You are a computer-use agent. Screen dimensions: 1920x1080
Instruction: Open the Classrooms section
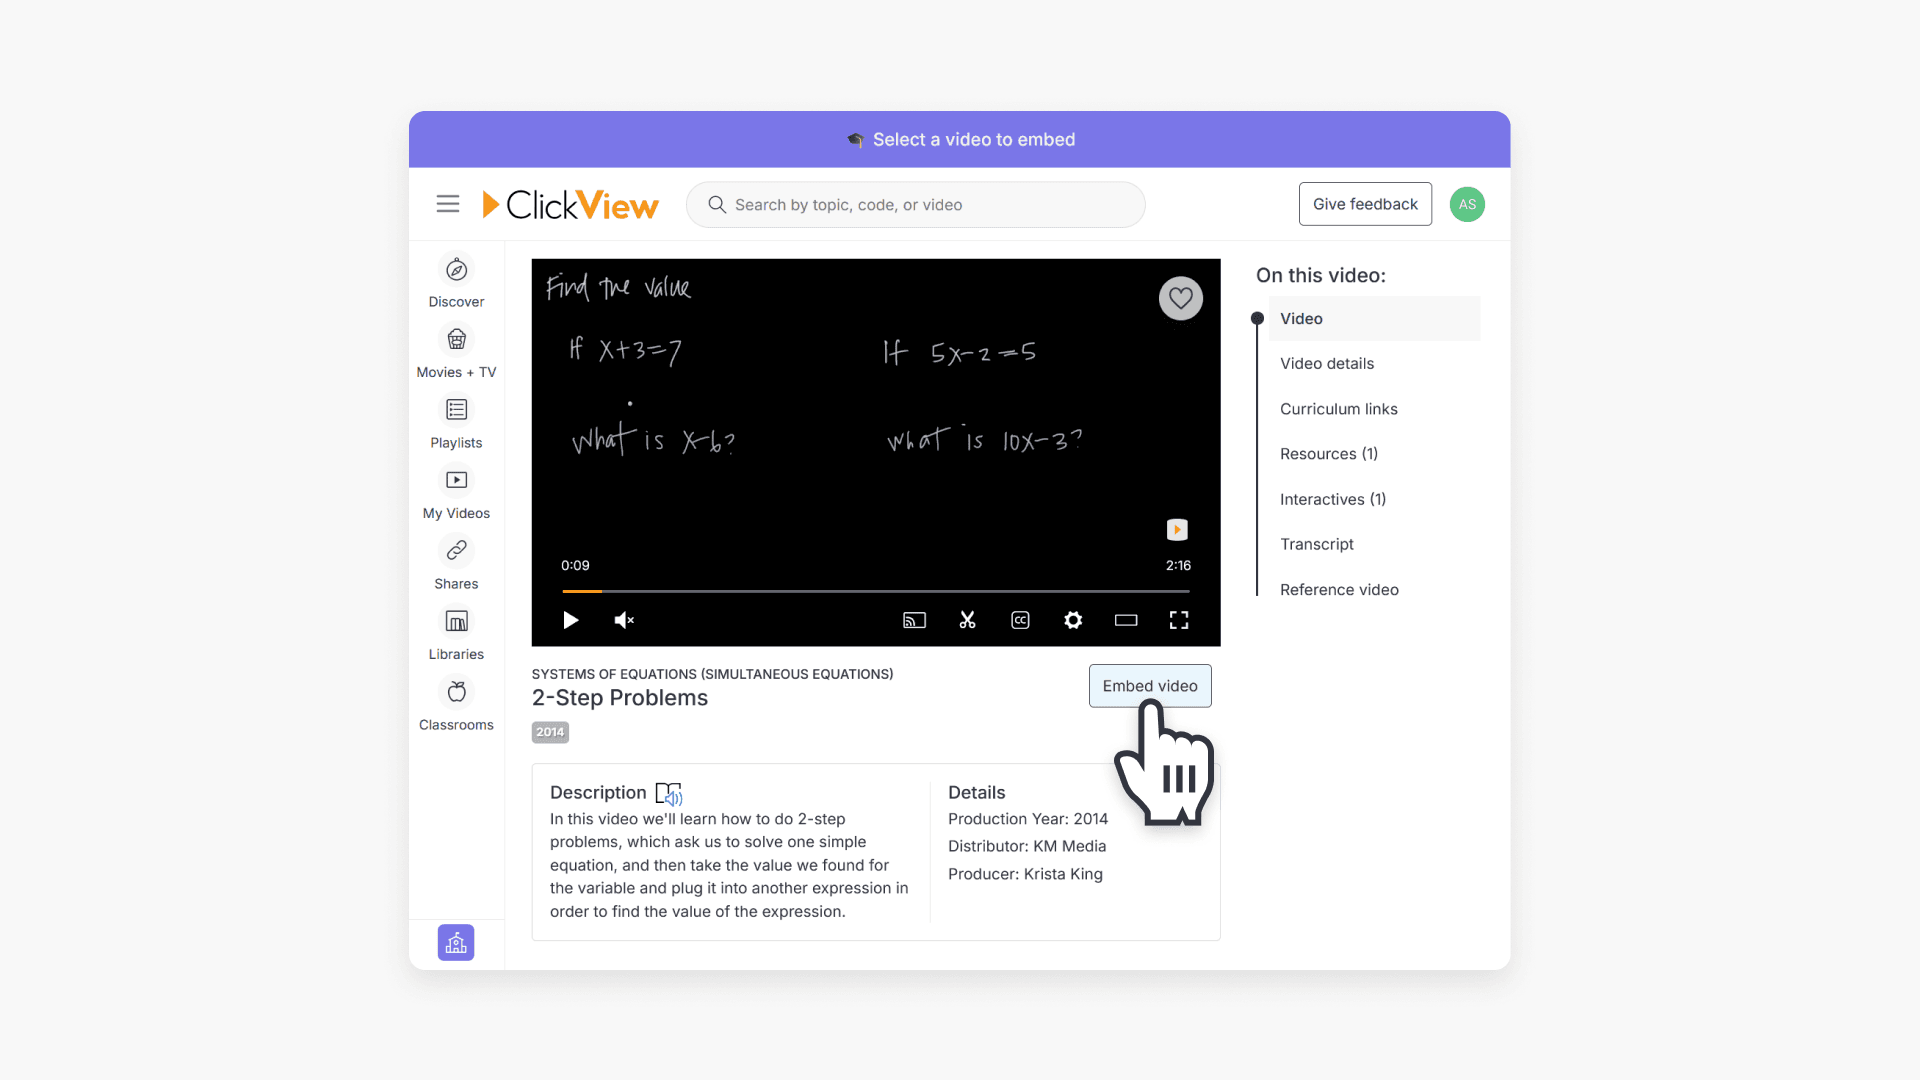[456, 706]
